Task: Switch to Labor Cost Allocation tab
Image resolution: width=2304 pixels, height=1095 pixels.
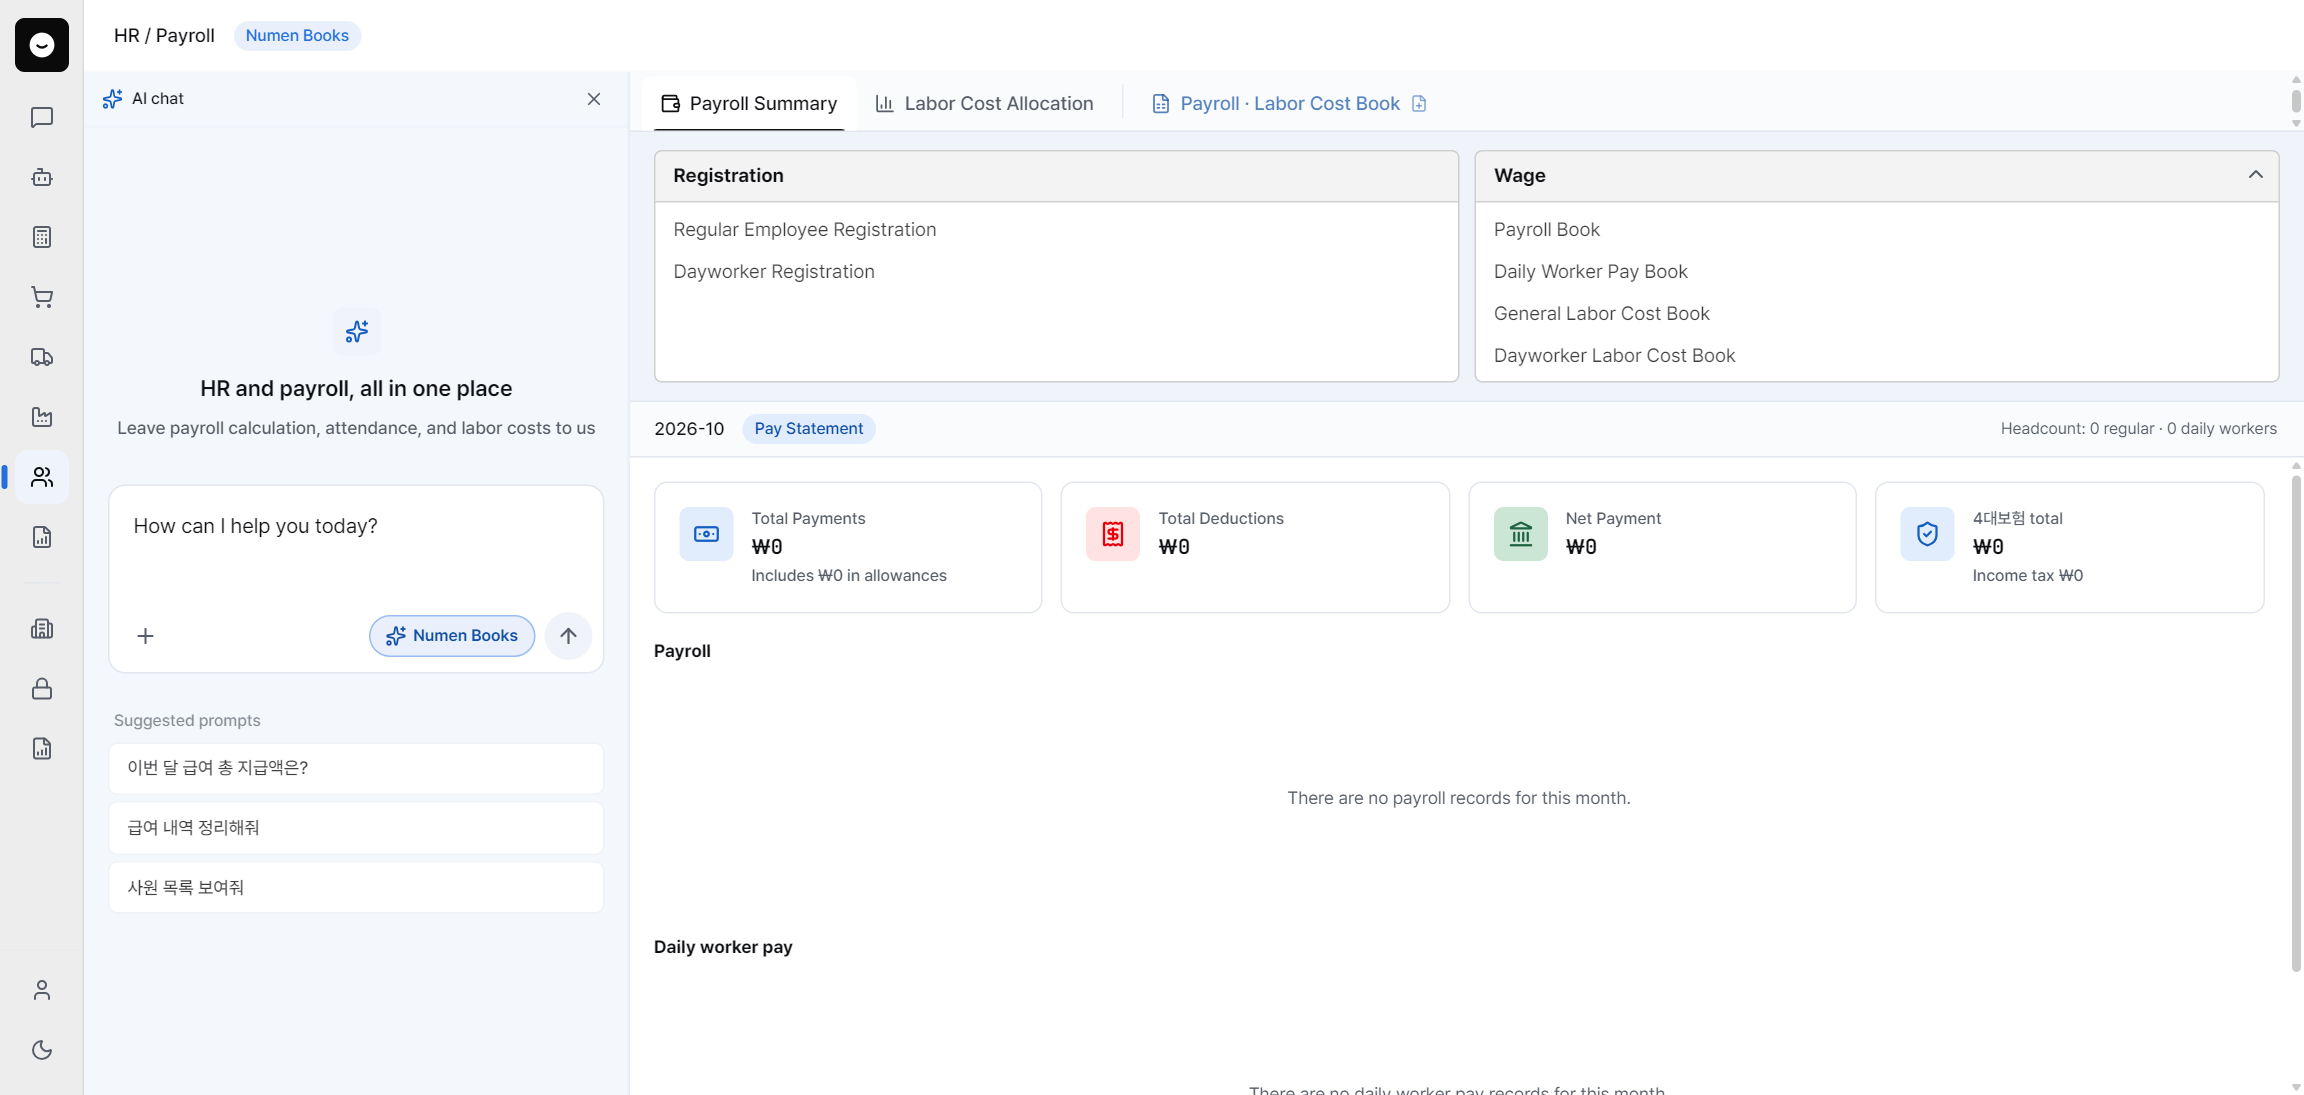Action: coord(985,103)
